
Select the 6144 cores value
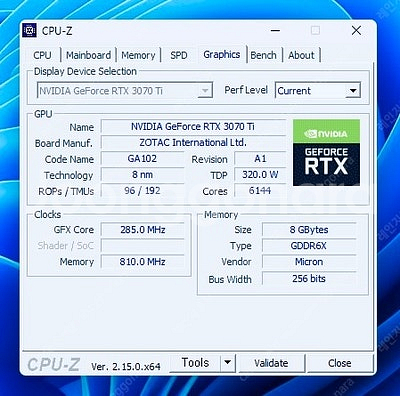point(260,191)
